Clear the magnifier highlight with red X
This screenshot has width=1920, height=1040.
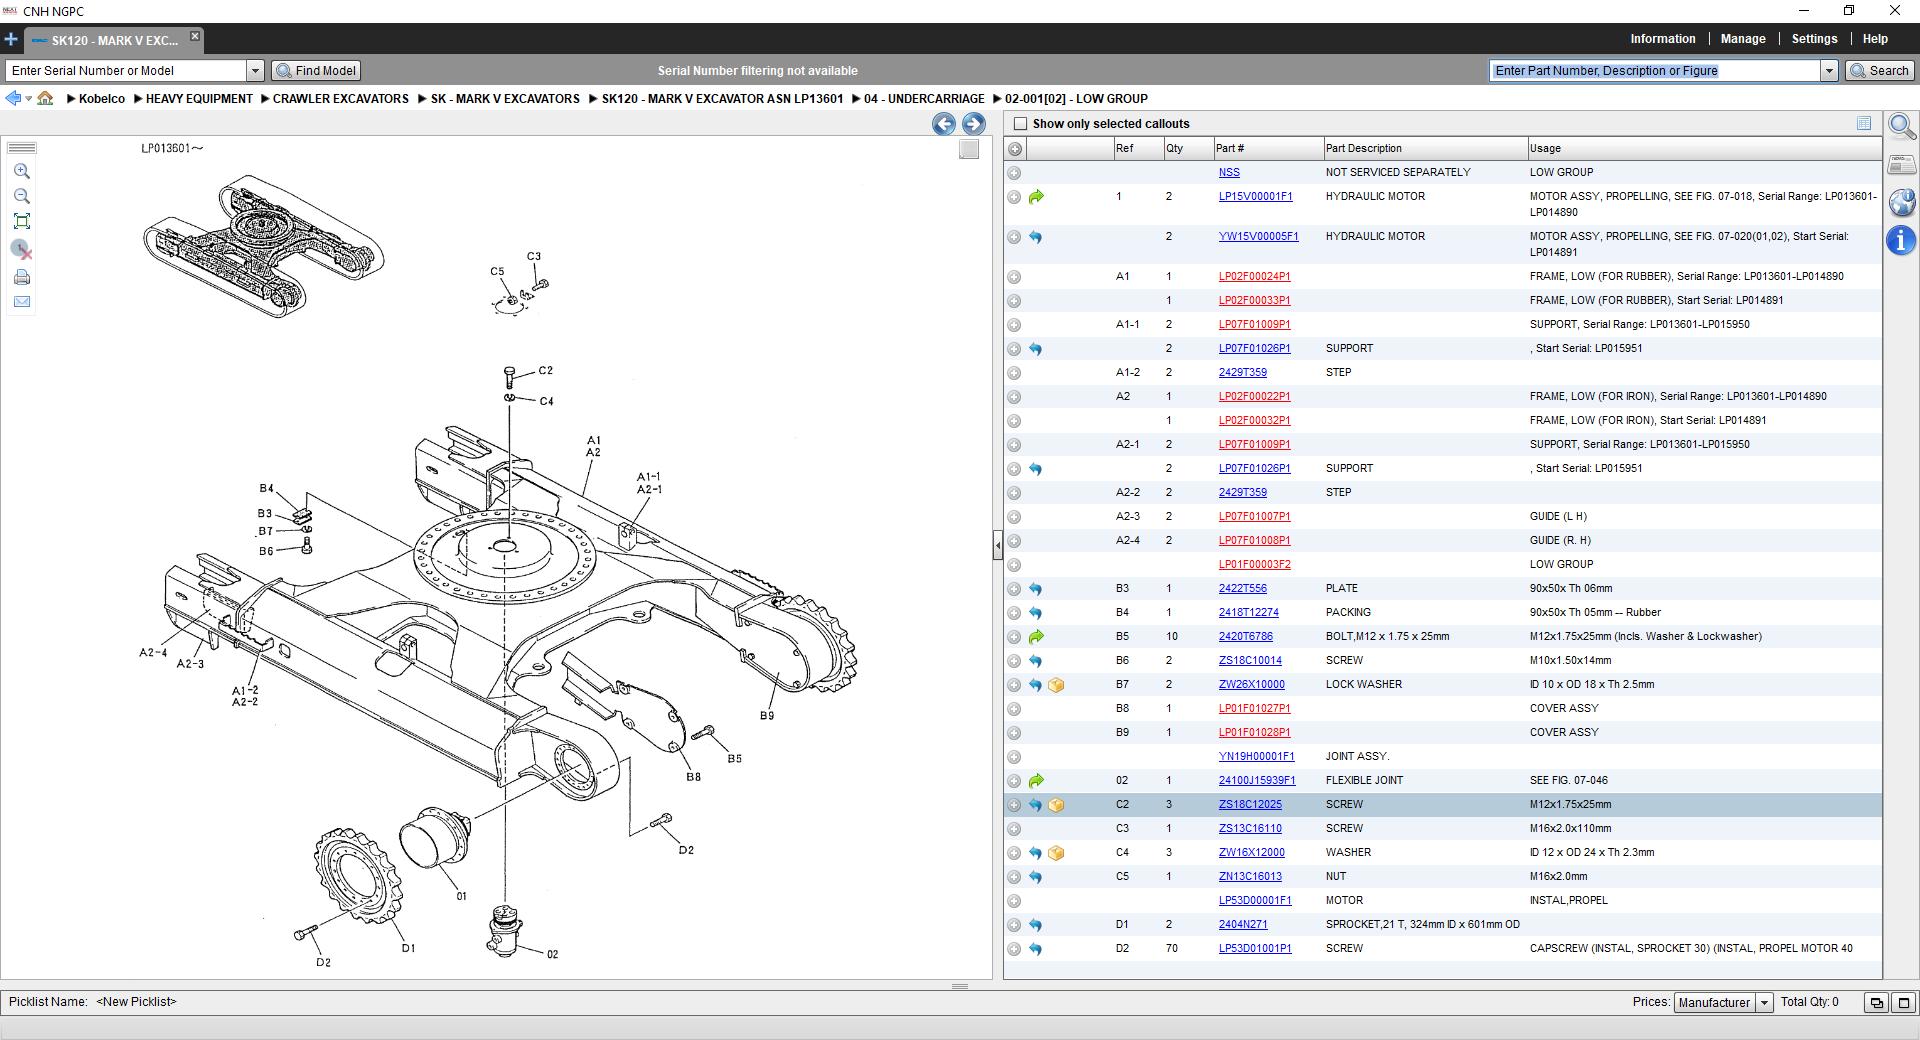pyautogui.click(x=22, y=249)
